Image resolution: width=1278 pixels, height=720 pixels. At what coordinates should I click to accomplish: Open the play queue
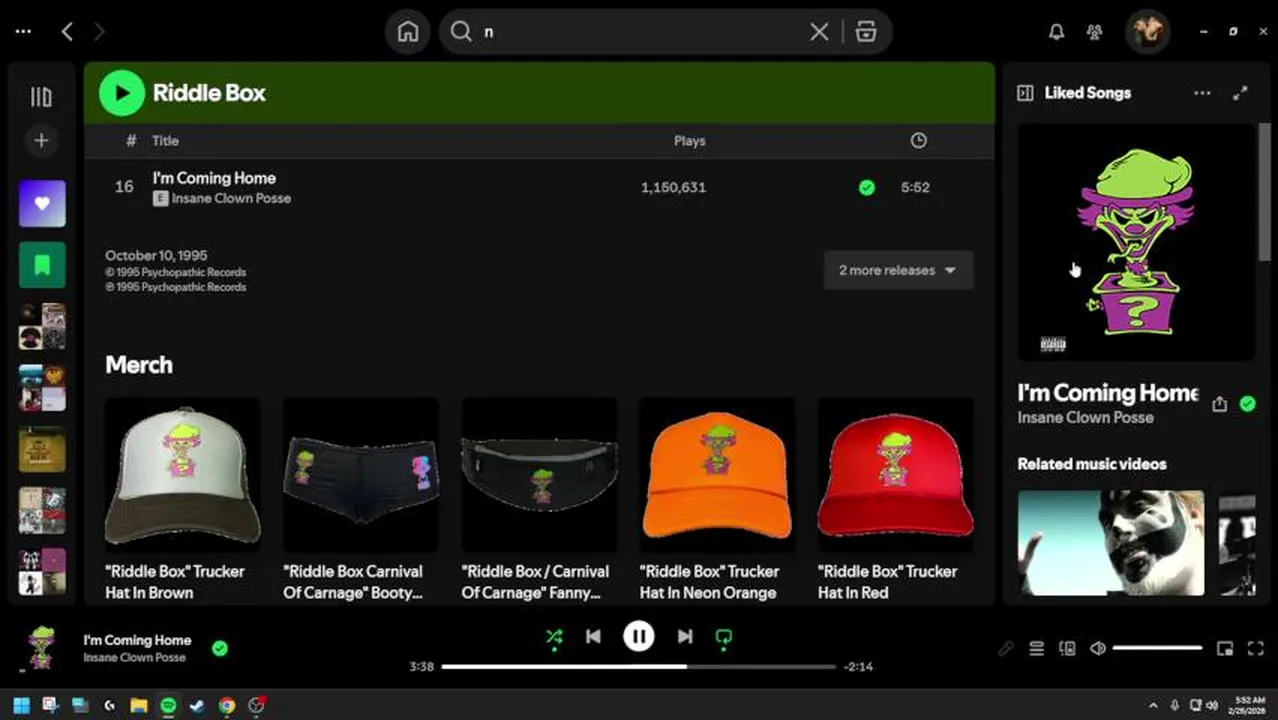(x=1036, y=648)
